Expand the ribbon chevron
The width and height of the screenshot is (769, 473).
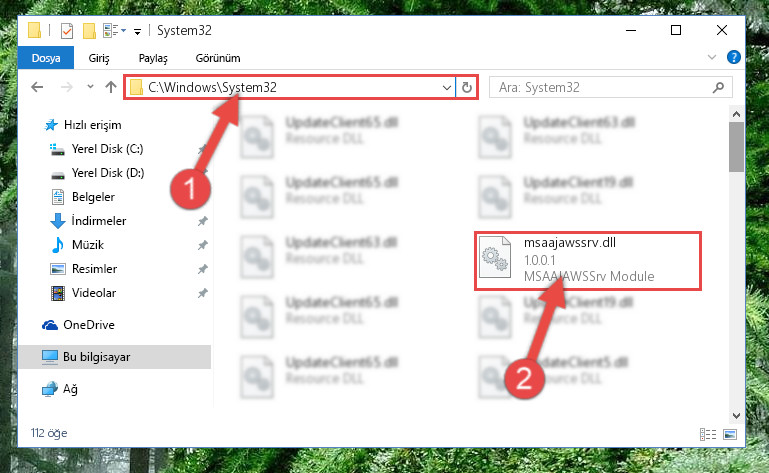click(x=712, y=57)
